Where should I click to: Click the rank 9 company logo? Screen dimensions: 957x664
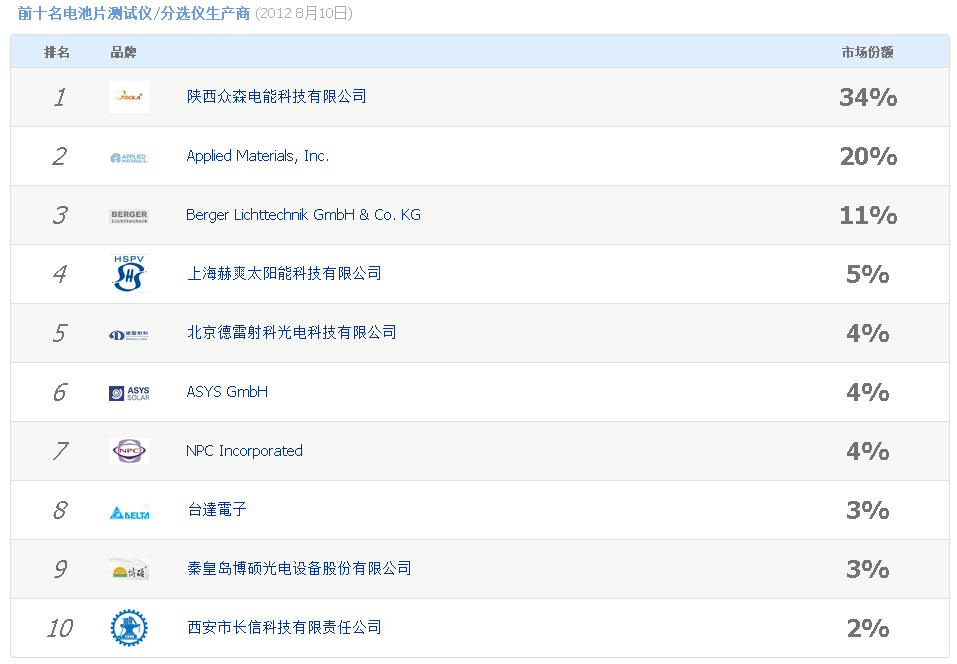(129, 570)
